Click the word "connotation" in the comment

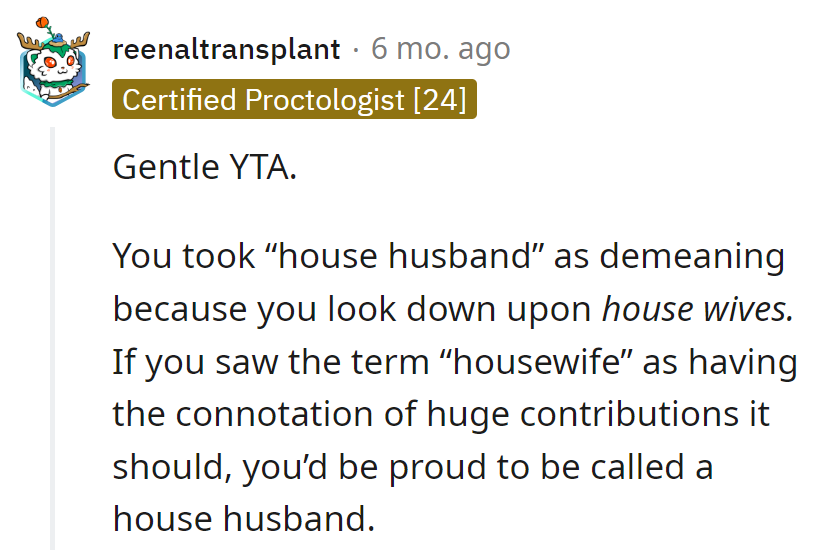tap(274, 414)
